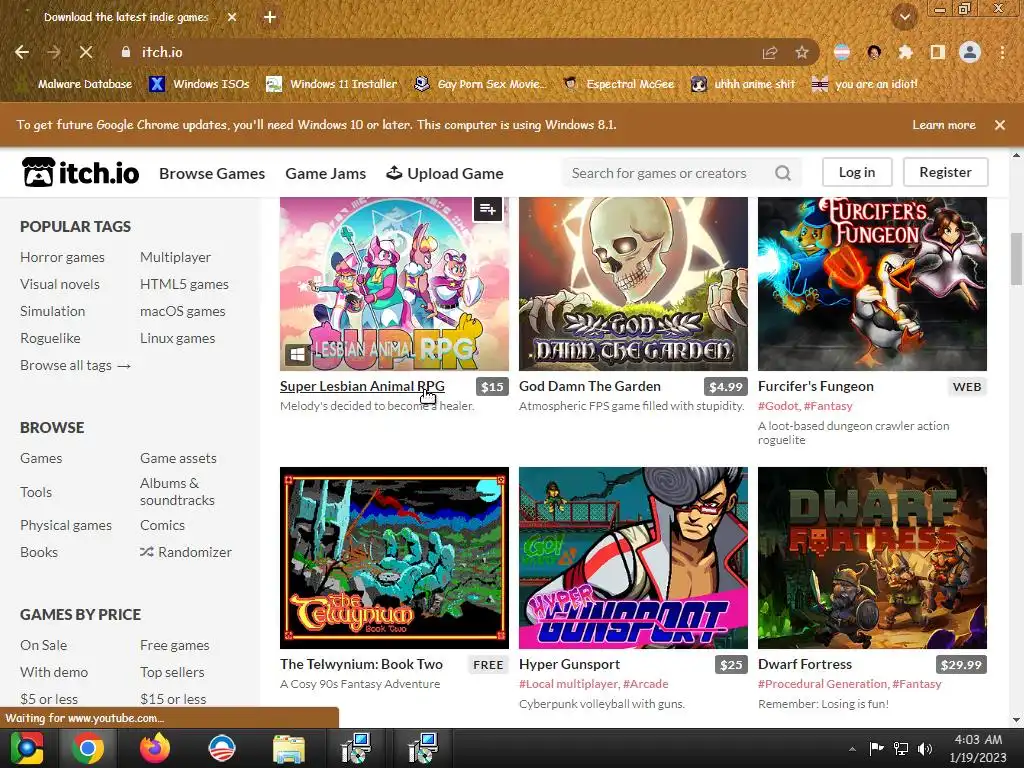Screen dimensions: 1024x768
Task: Click the Windows platform icon on Super Lesbian Animal RPG
Action: click(x=296, y=355)
